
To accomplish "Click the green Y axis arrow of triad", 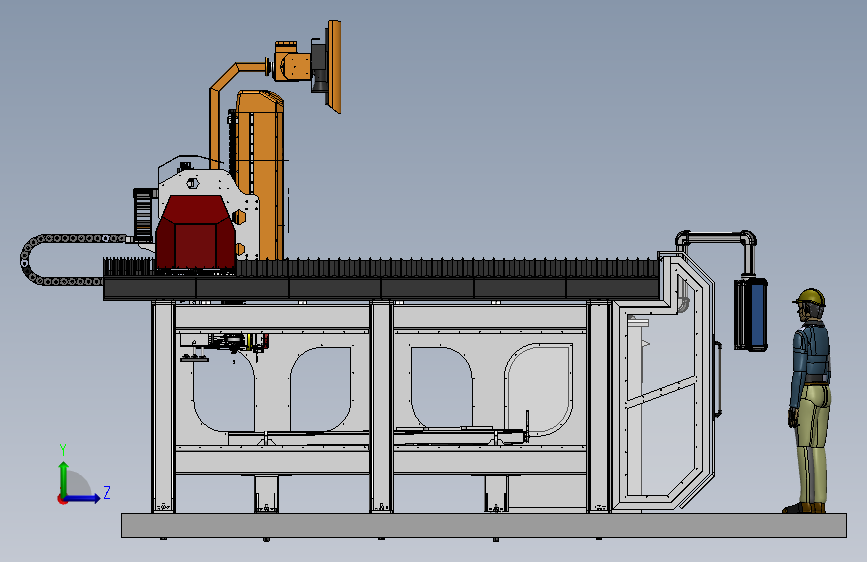I will [64, 478].
